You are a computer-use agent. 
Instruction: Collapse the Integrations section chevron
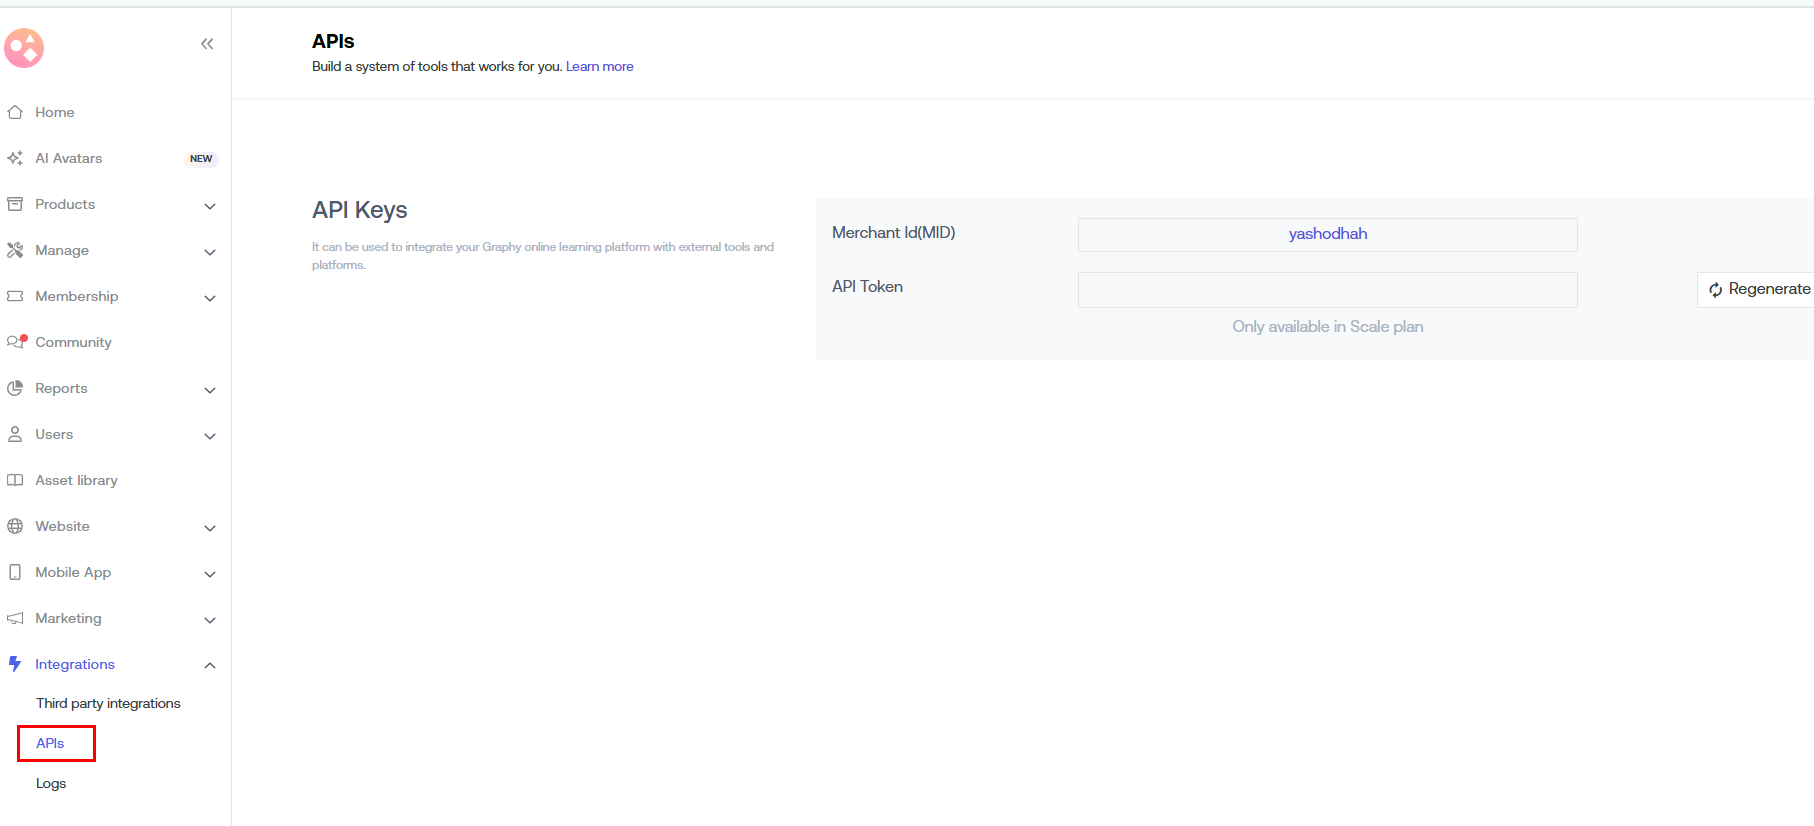(210, 665)
